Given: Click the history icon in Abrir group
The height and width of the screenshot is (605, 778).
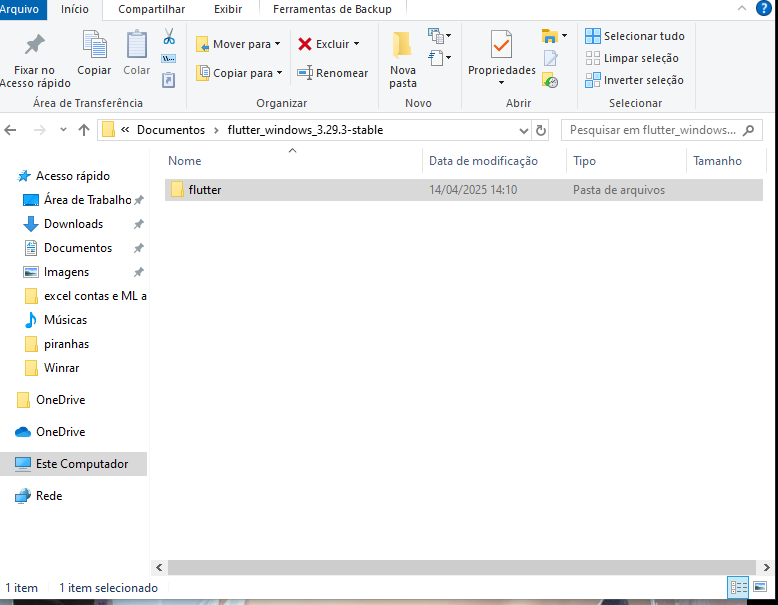Looking at the screenshot, I should tap(550, 80).
